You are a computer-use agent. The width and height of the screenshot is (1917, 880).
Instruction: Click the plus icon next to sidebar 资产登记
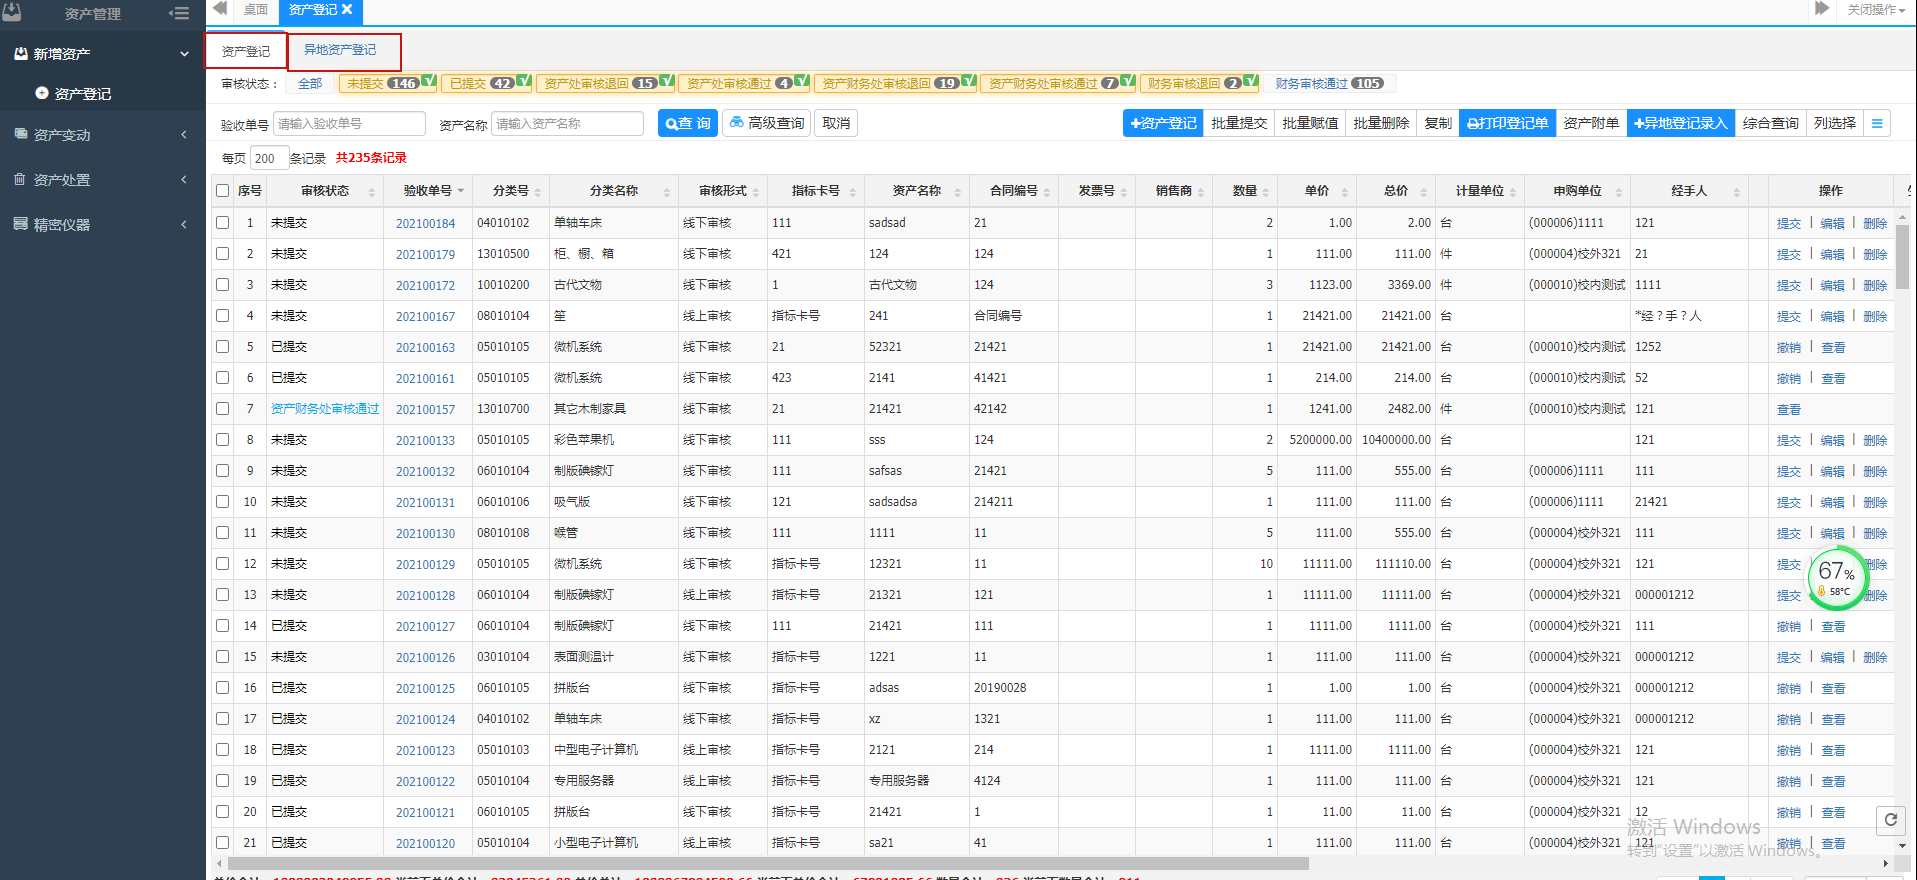42,93
